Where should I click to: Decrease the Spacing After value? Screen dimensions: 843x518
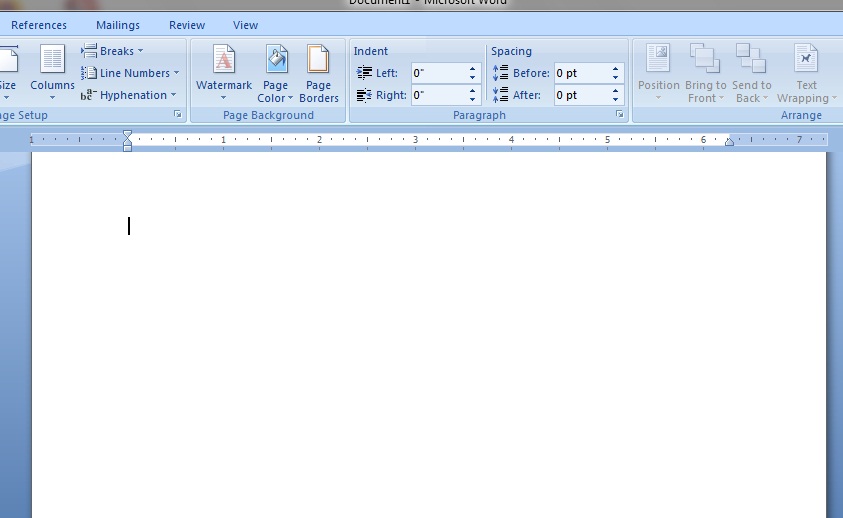[x=615, y=100]
